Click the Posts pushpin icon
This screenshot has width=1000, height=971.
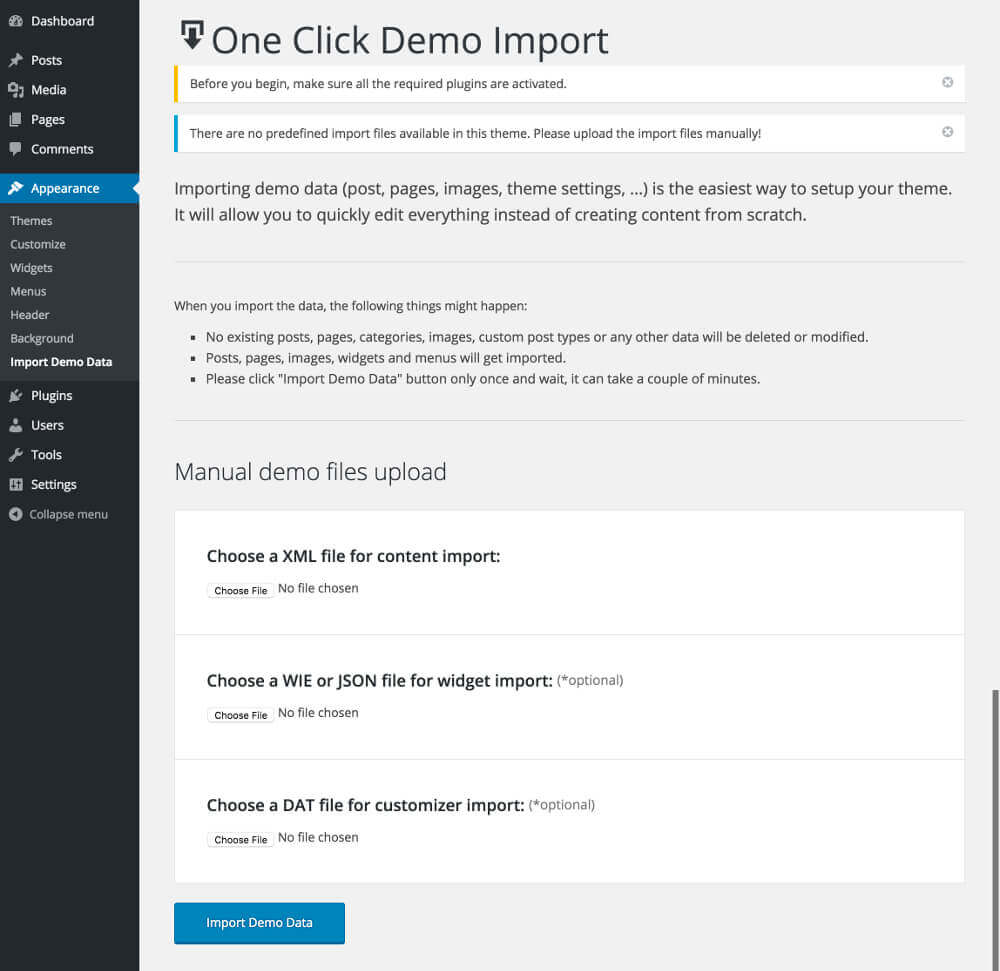pos(16,61)
